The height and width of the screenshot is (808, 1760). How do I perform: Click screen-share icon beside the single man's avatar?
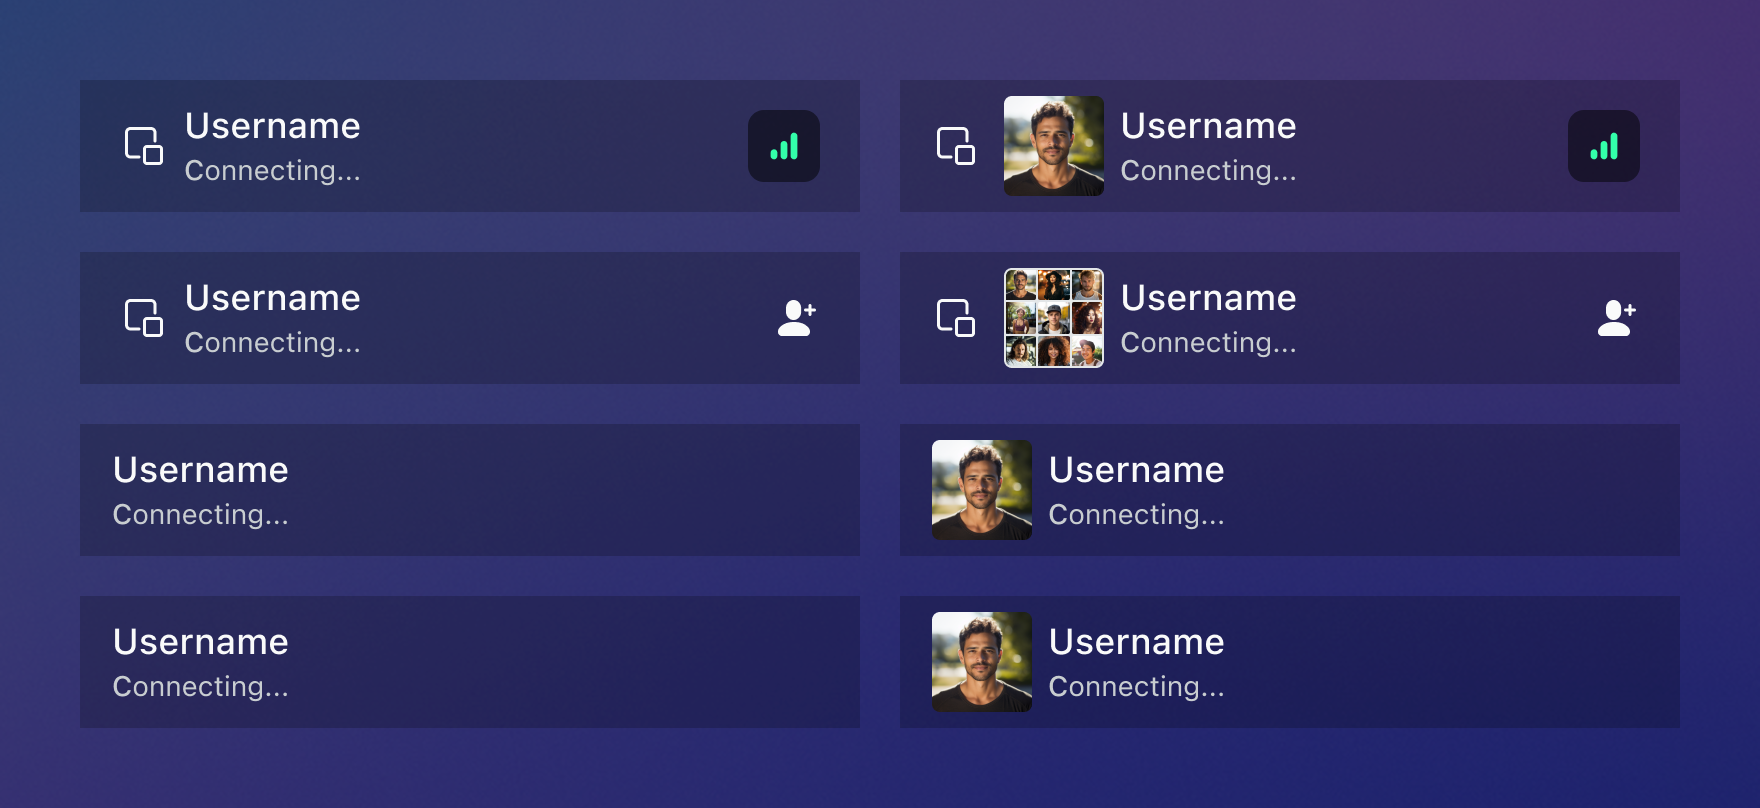[956, 146]
